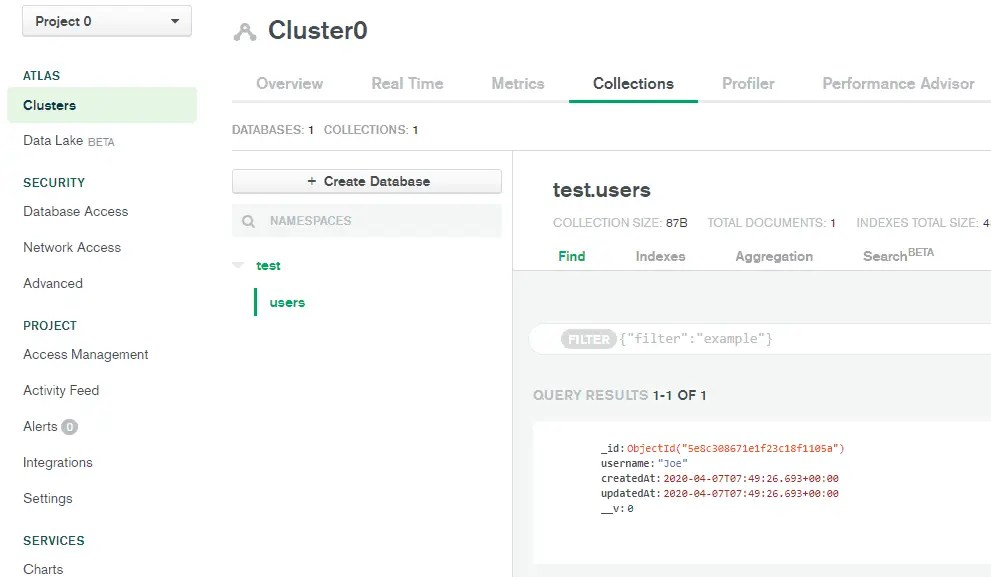Go to Network Access
This screenshot has width=991, height=577.
point(72,247)
